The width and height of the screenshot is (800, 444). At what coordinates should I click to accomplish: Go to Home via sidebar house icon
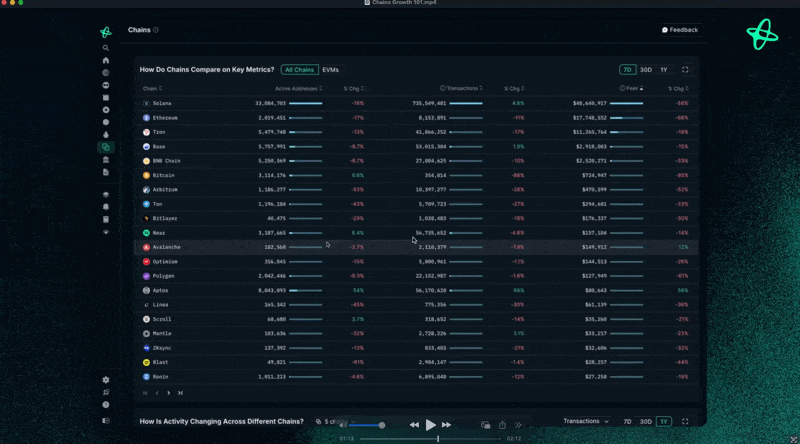click(106, 60)
